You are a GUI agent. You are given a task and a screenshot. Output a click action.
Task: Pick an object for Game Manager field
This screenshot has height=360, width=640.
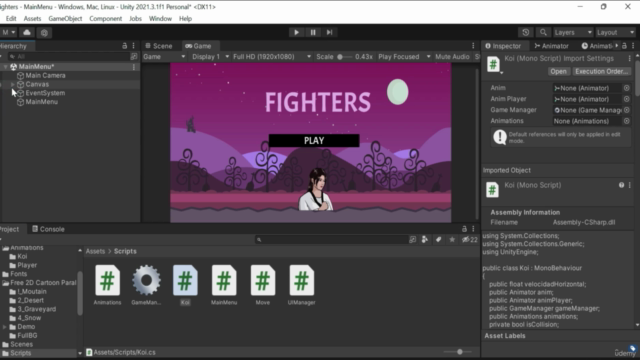pyautogui.click(x=627, y=110)
